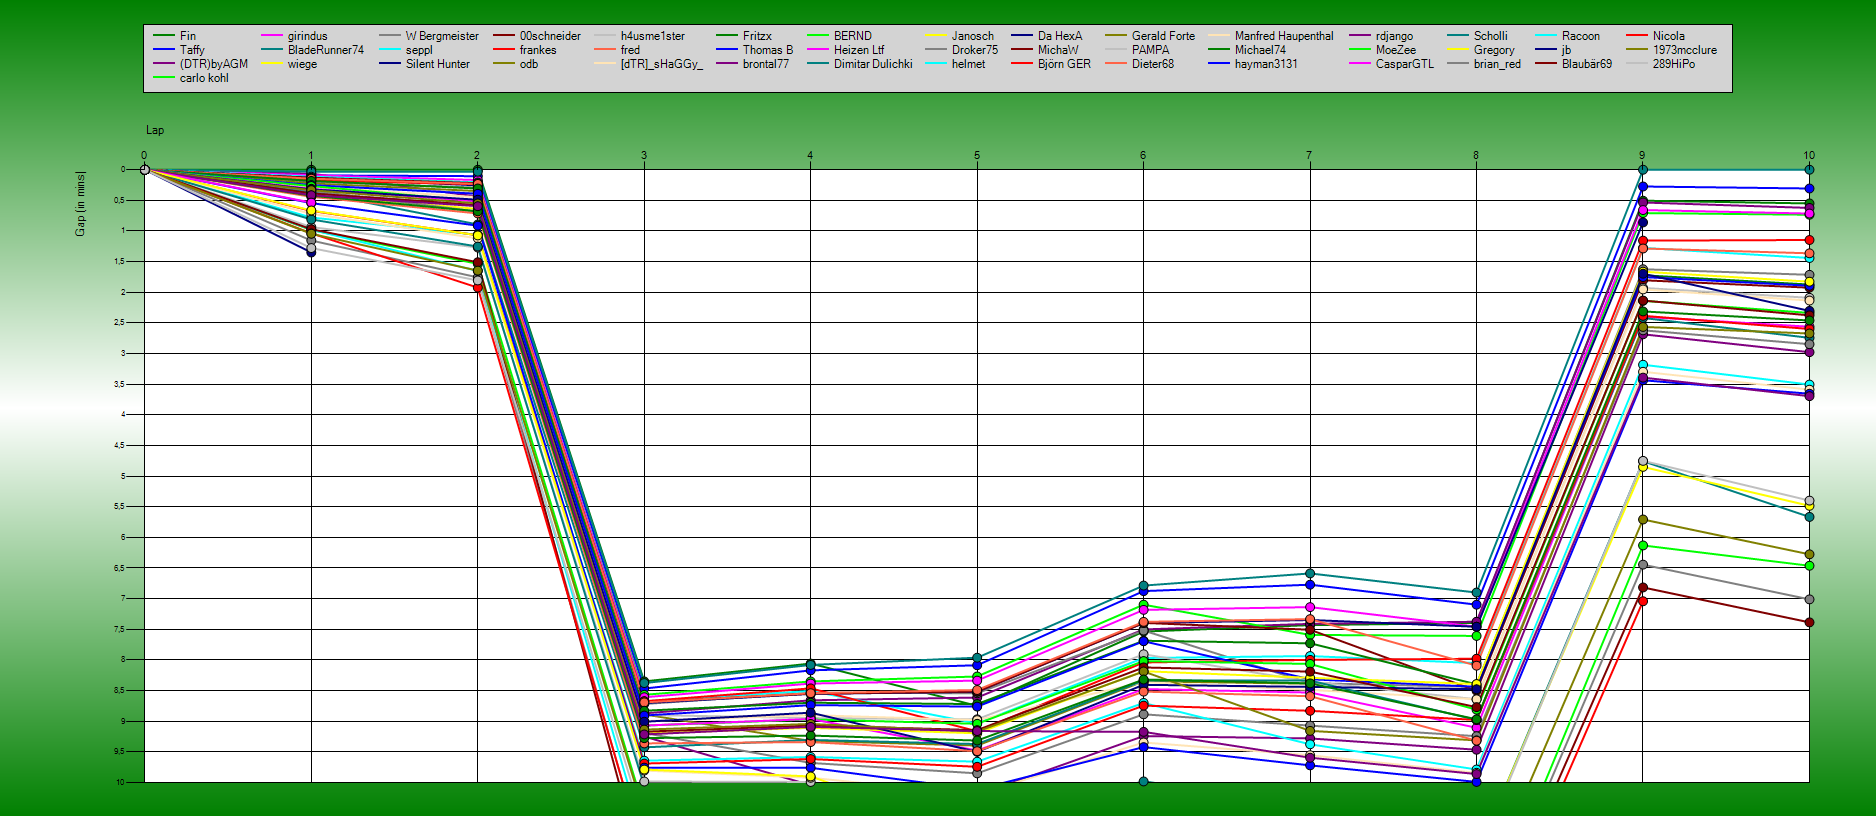Image resolution: width=1876 pixels, height=816 pixels.
Task: Select the 'MoeZee' legend label
Action: [1396, 50]
